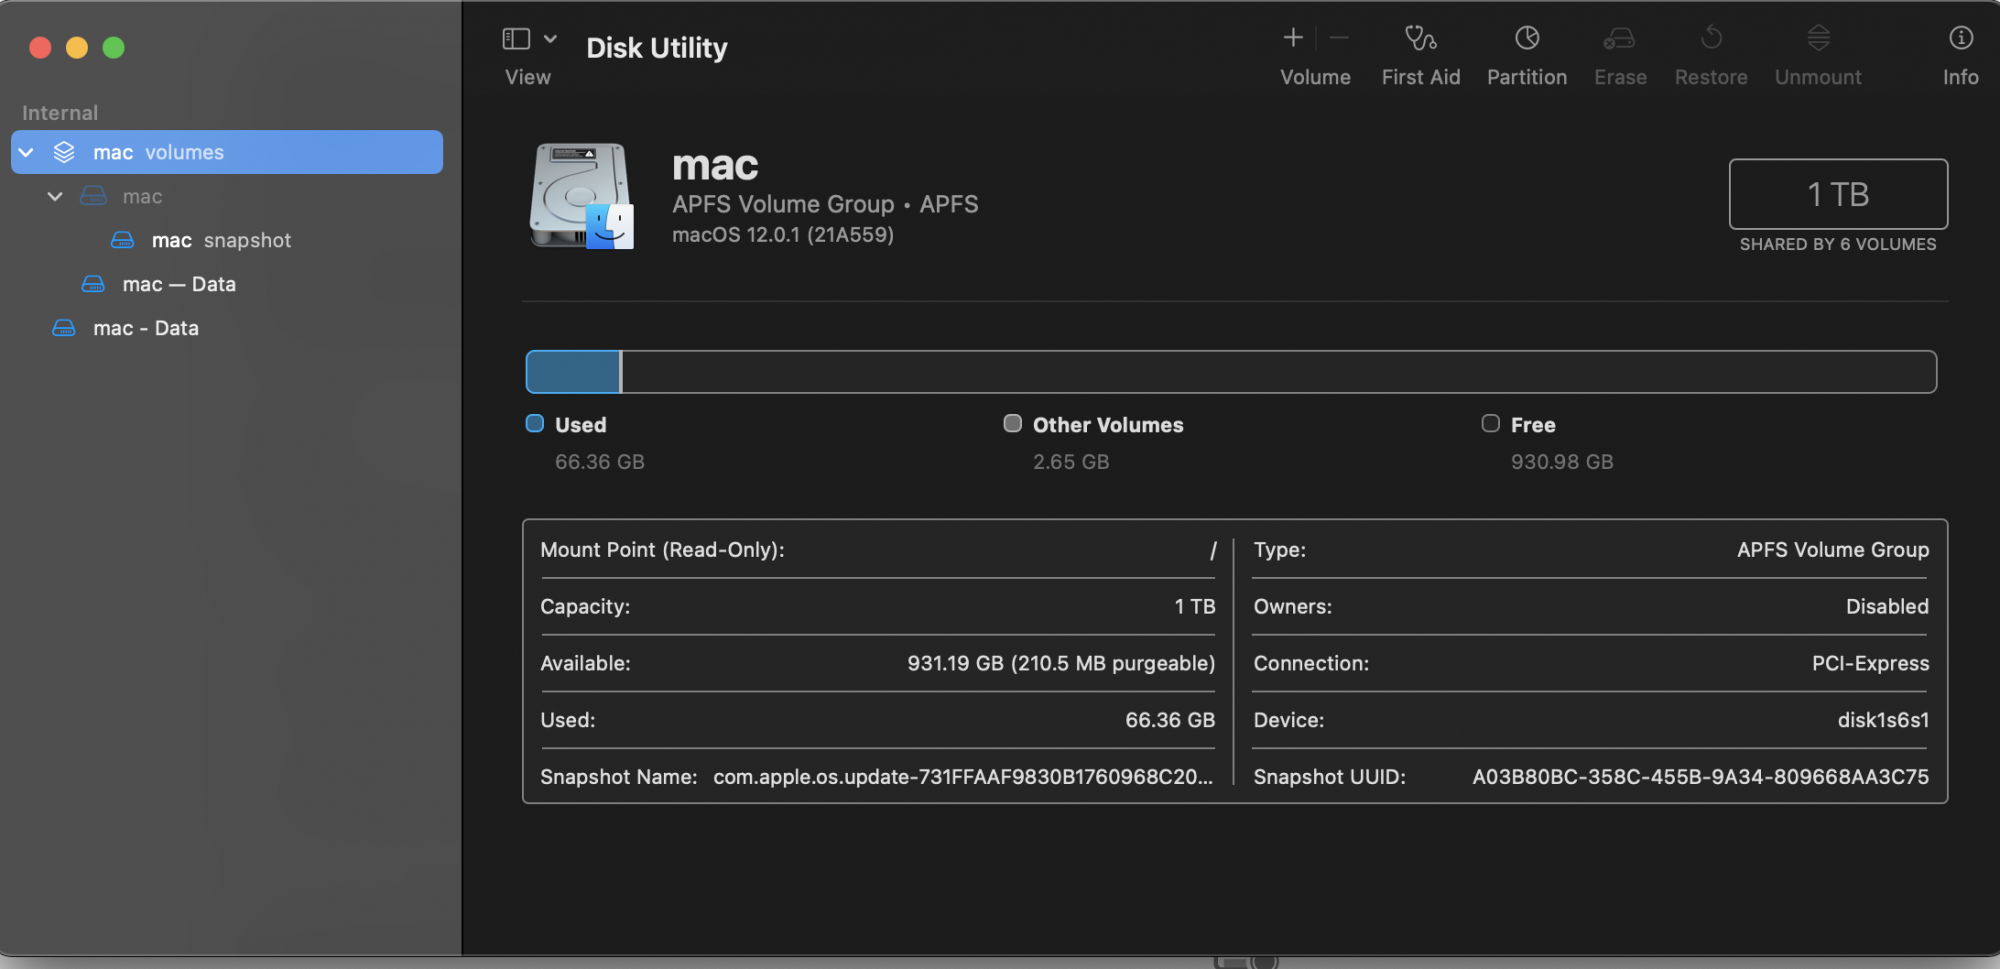Image resolution: width=2000 pixels, height=969 pixels.
Task: Click the dark free portion of the storage bar
Action: (1279, 372)
